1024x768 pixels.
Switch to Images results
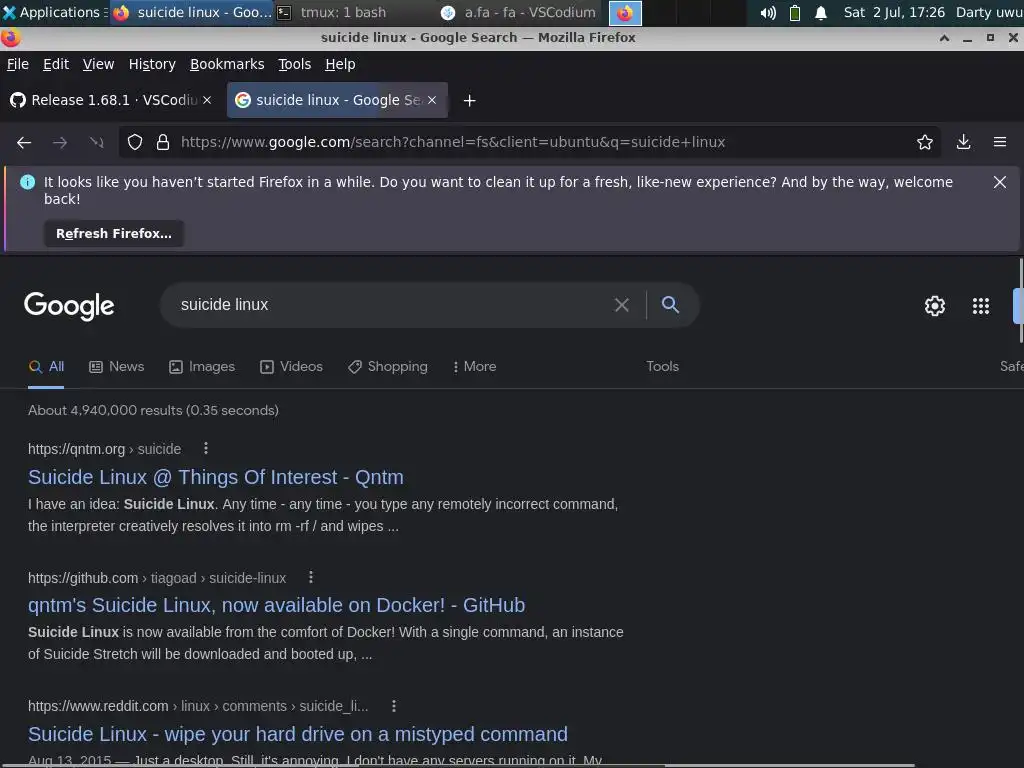coord(202,367)
